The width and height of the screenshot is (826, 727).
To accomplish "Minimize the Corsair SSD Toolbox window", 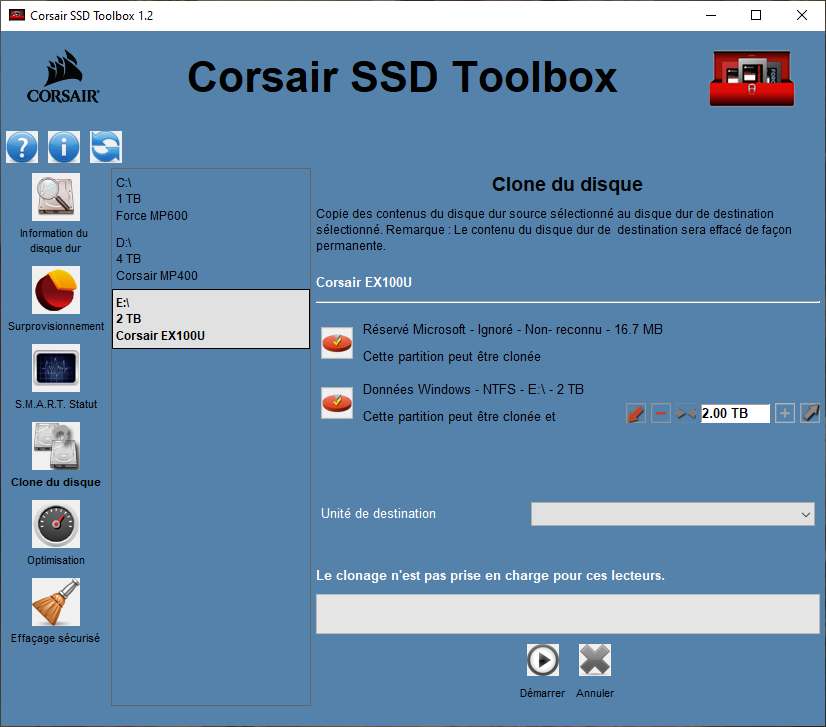I will pyautogui.click(x=711, y=15).
